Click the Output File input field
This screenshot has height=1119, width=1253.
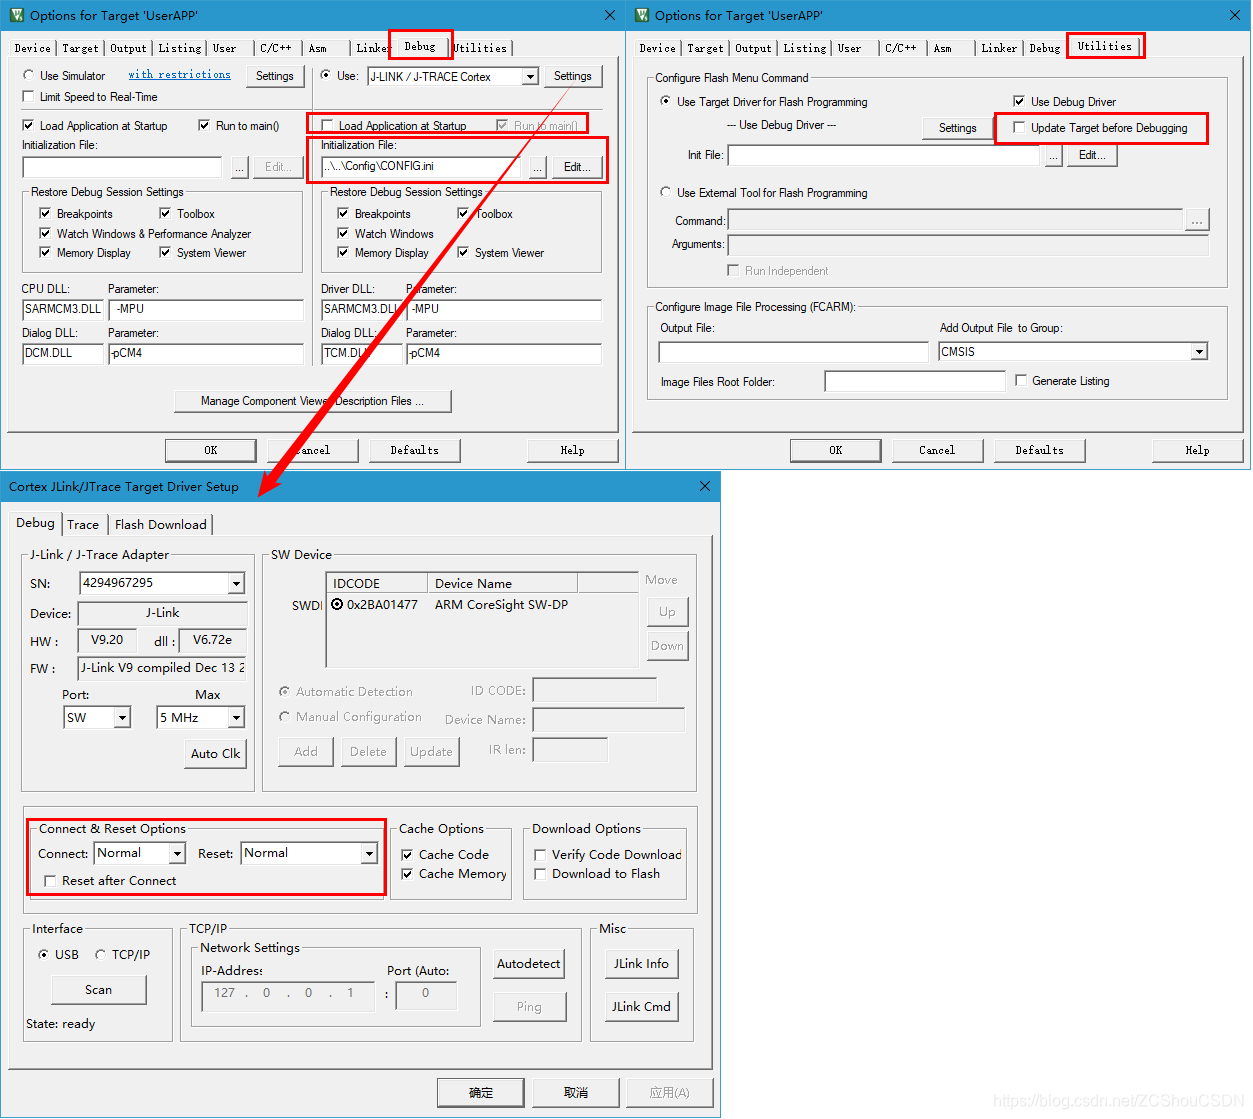[793, 352]
